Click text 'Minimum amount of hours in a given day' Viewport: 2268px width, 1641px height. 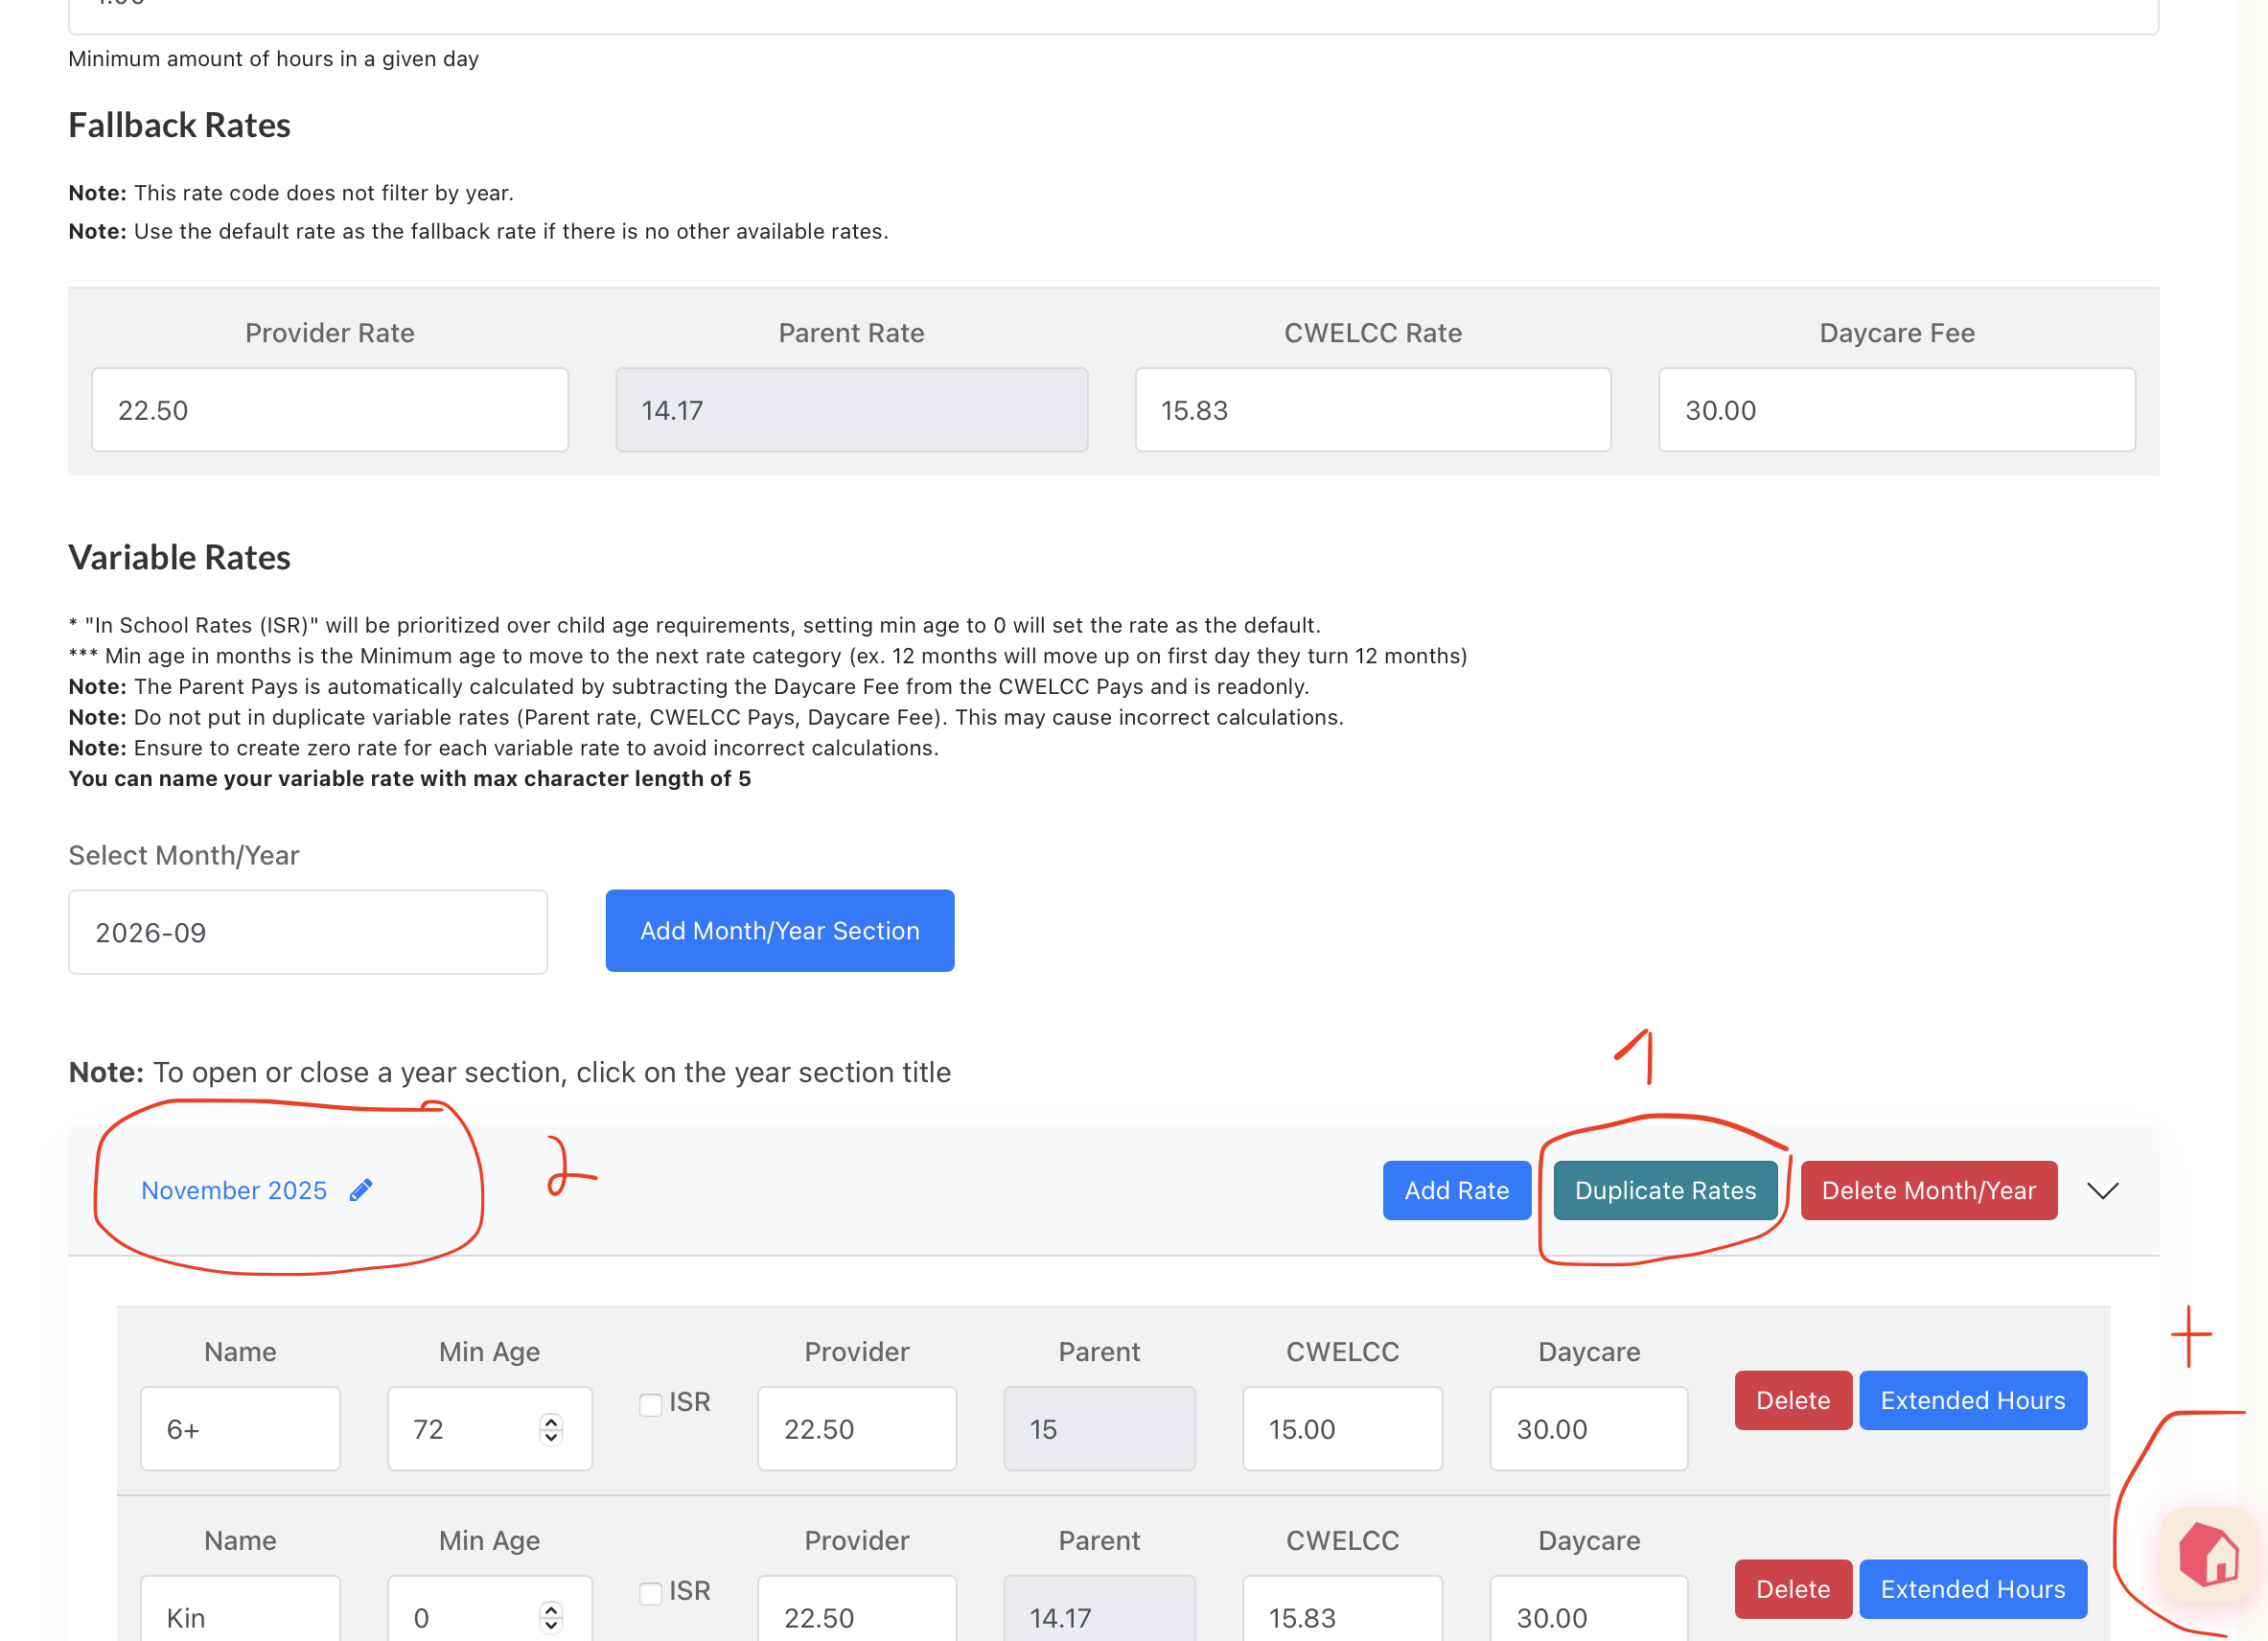(x=274, y=59)
